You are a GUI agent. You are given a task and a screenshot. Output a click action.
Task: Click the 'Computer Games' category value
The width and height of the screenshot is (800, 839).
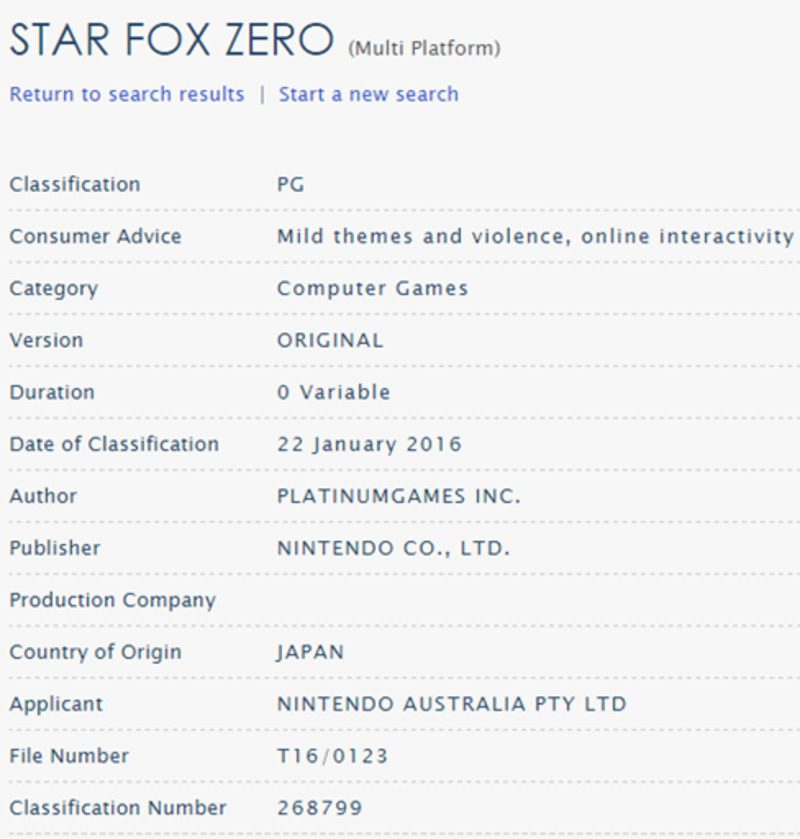click(x=372, y=288)
